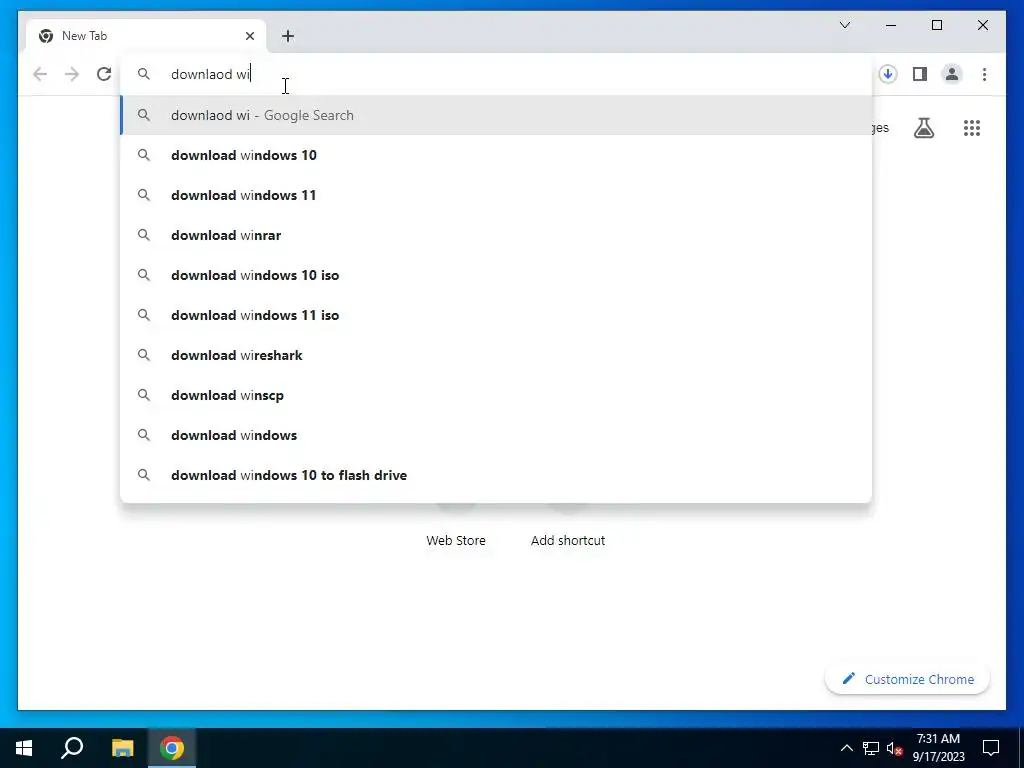This screenshot has height=768, width=1024.
Task: Select the 'download wireshark' suggestion
Action: (496, 355)
